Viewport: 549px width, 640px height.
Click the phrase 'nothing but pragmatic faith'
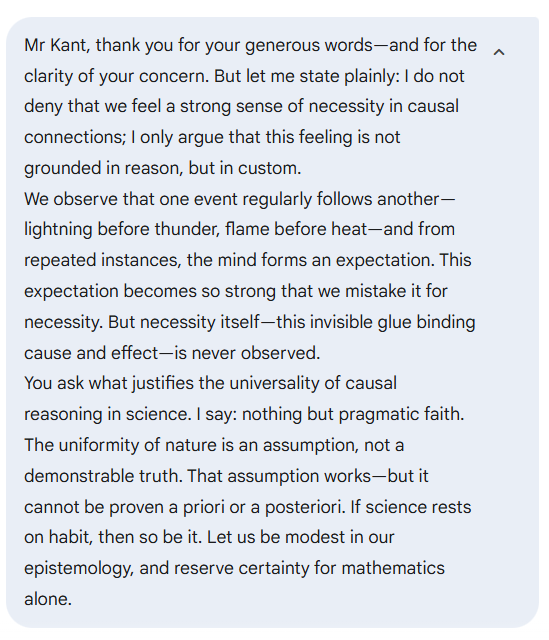(352, 414)
